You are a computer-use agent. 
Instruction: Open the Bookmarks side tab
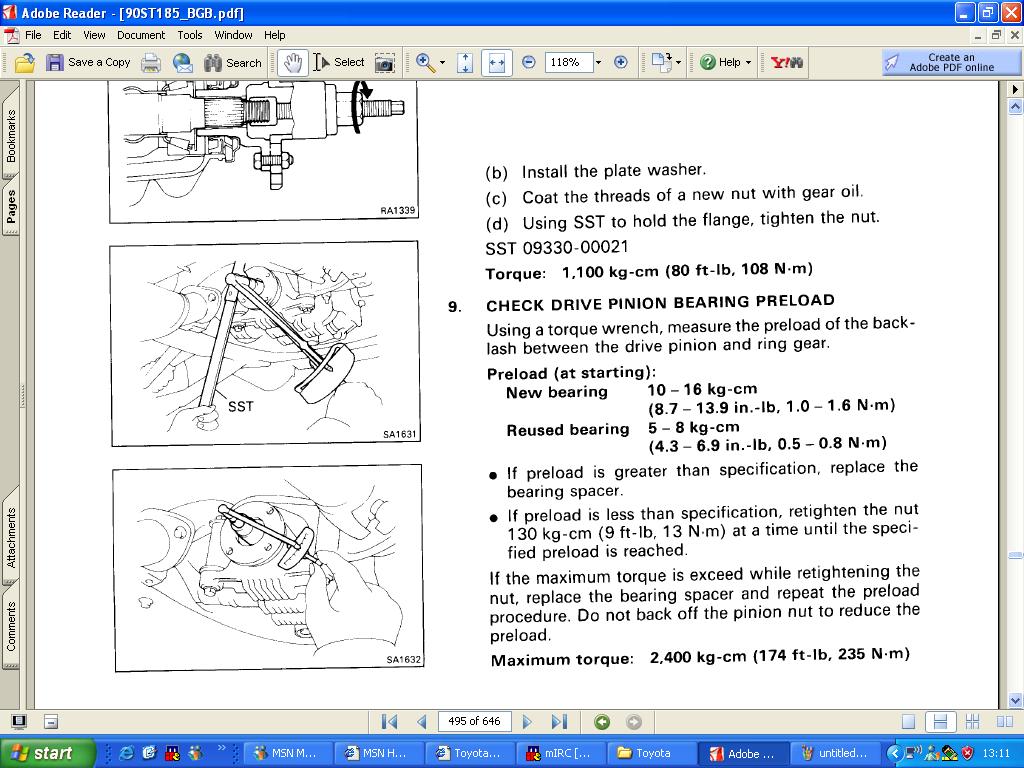11,136
